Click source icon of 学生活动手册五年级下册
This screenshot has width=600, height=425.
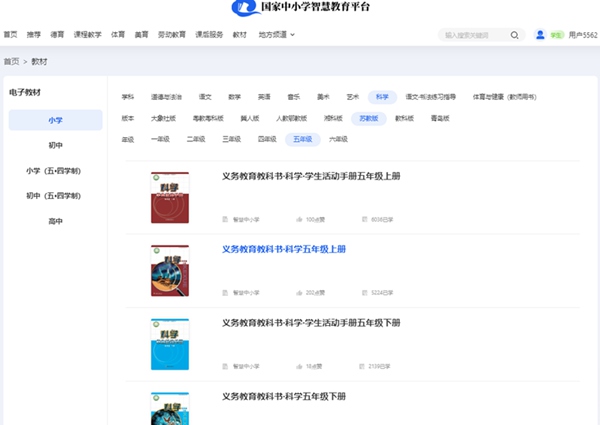tap(225, 366)
